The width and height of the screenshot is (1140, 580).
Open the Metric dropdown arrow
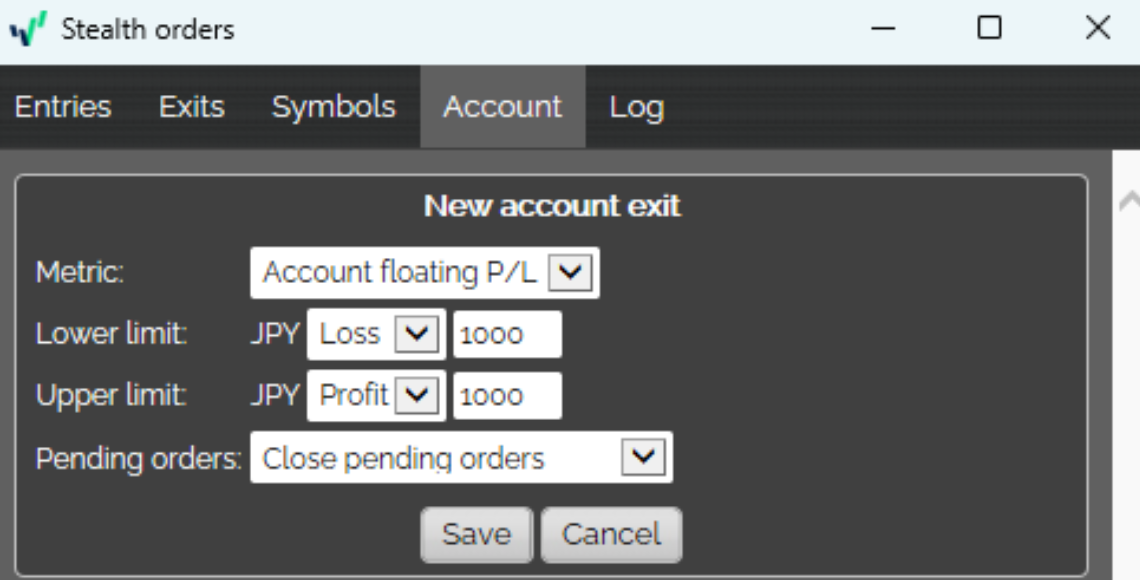[x=571, y=273]
